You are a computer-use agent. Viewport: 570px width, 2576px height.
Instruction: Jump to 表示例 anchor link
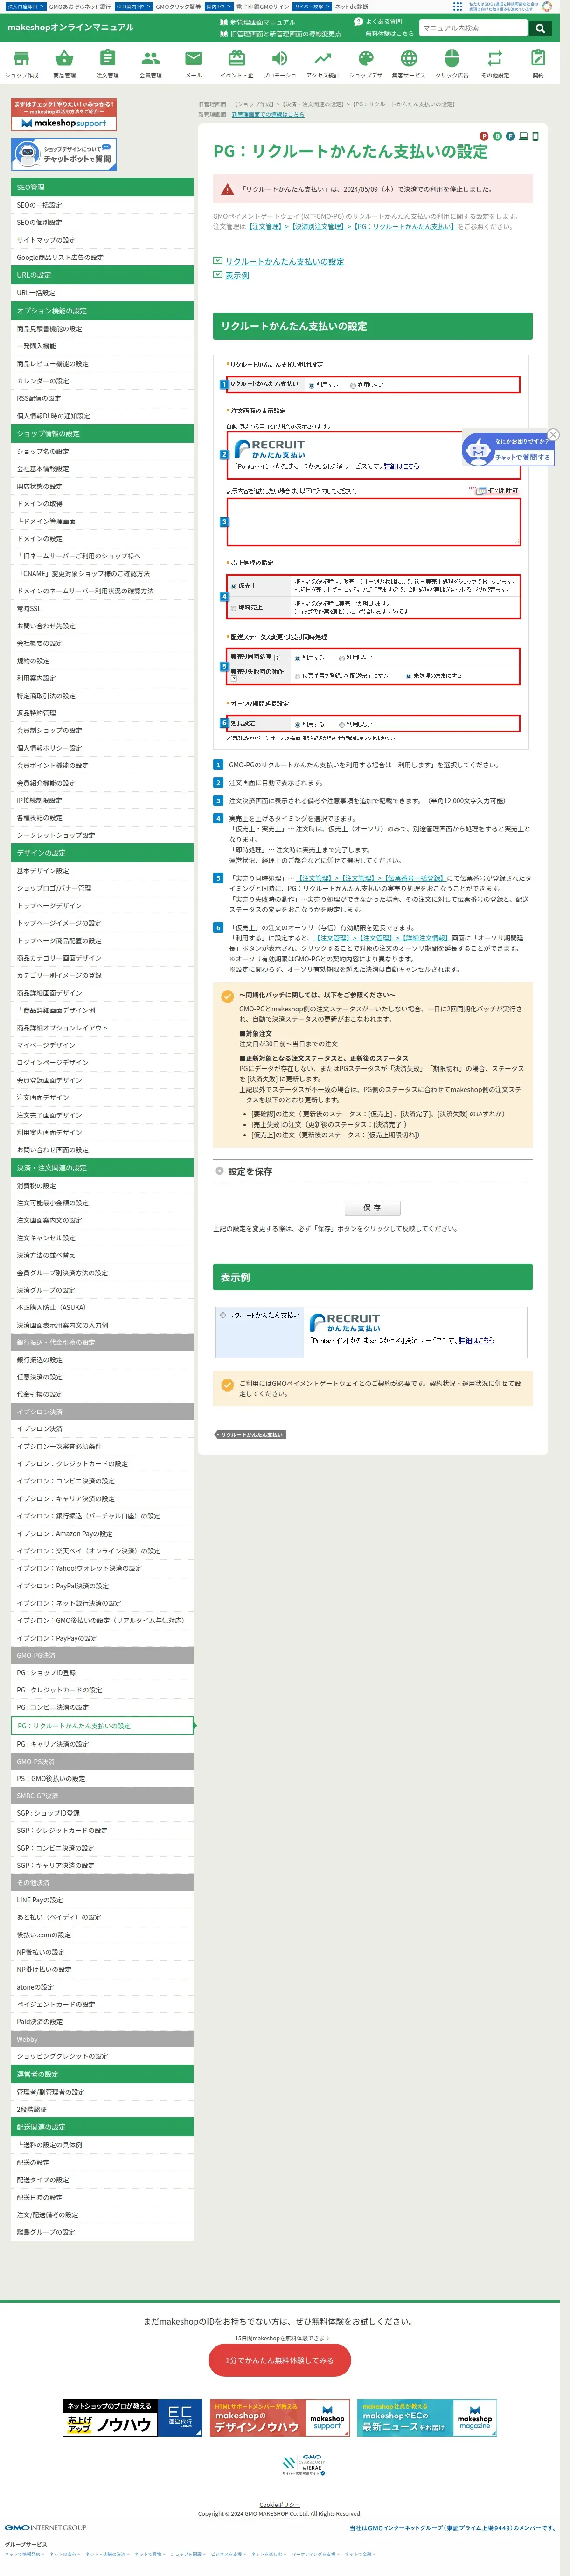point(237,275)
